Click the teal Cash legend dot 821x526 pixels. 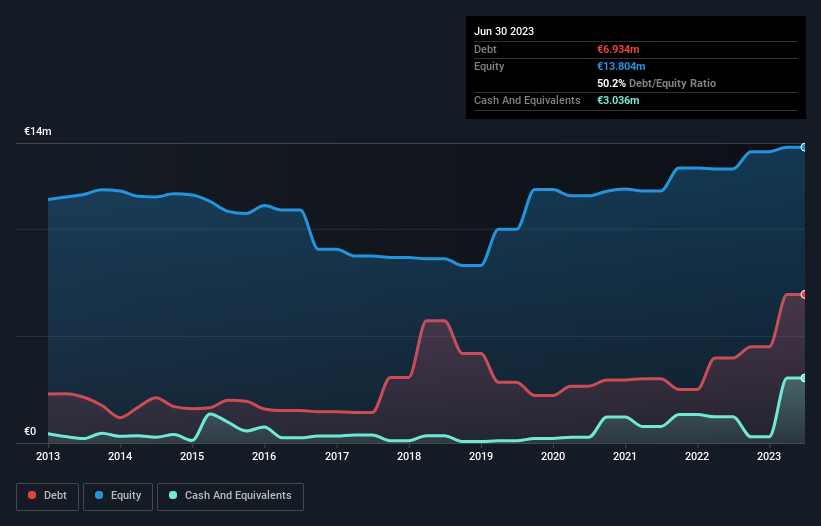click(x=173, y=495)
